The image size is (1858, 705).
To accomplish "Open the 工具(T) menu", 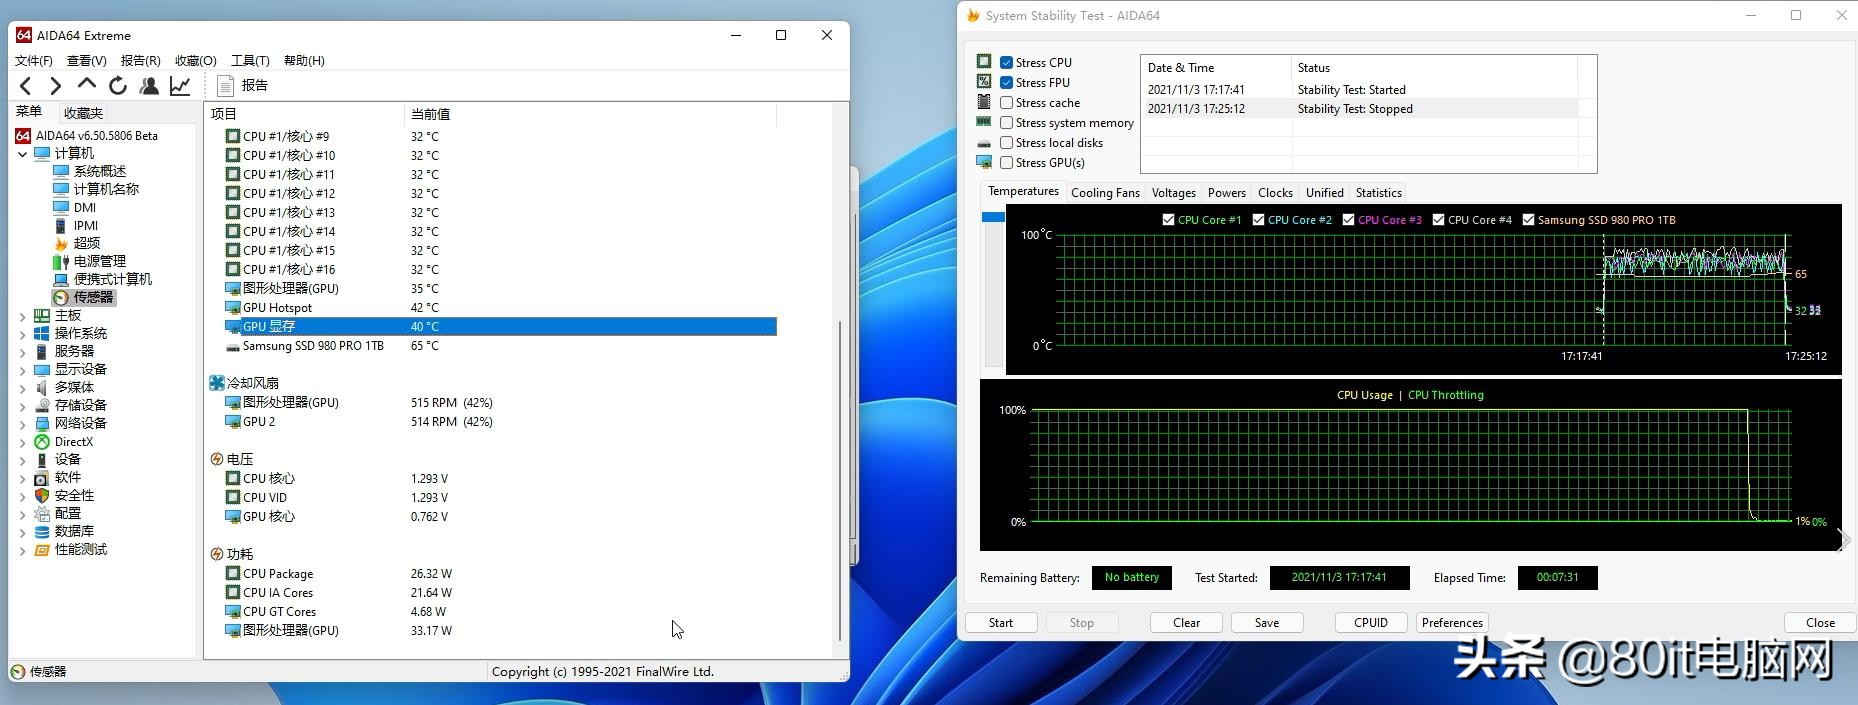I will click(250, 60).
